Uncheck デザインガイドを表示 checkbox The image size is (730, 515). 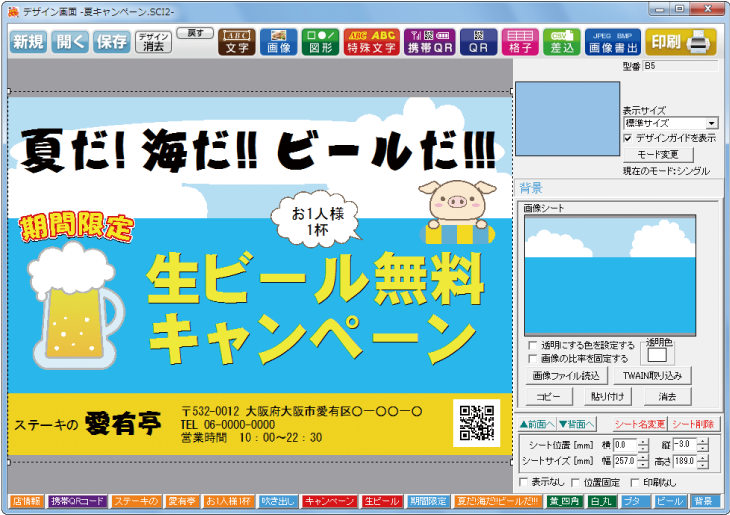tap(628, 138)
